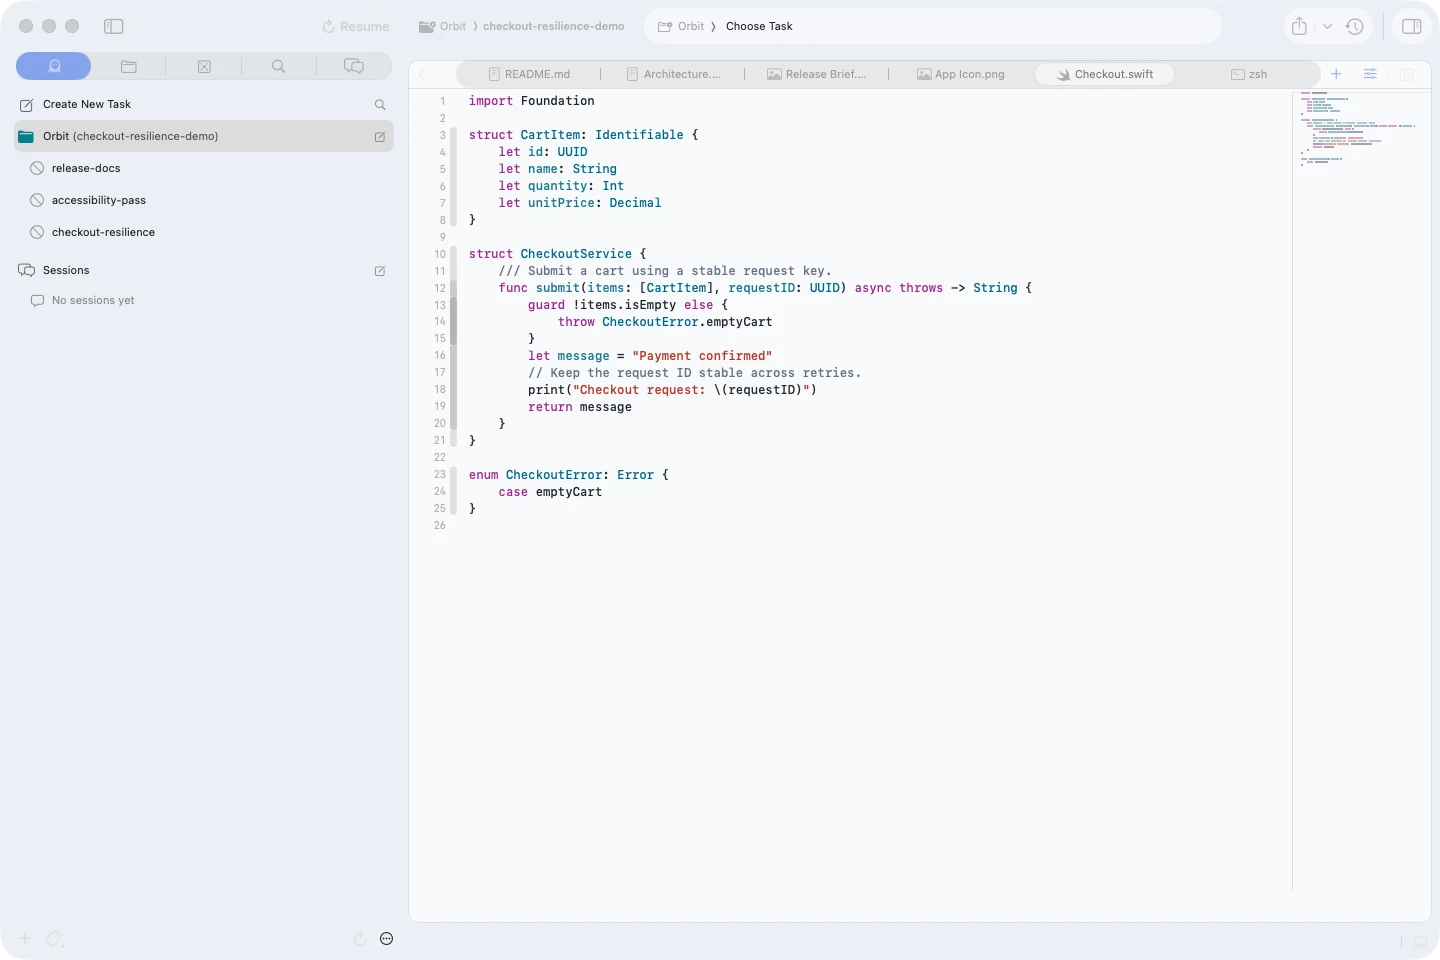Click the refresh icon at the sidebar bottom
The image size is (1440, 960).
[x=360, y=939]
